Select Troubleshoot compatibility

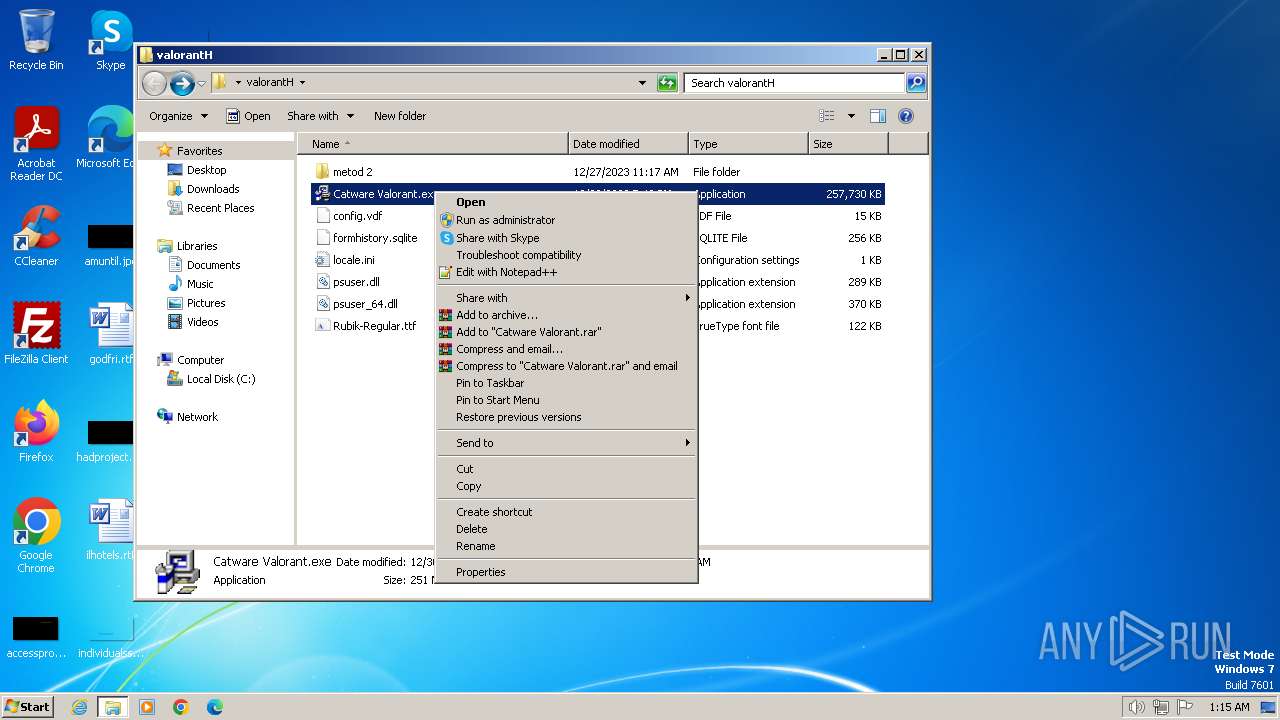pos(567,255)
